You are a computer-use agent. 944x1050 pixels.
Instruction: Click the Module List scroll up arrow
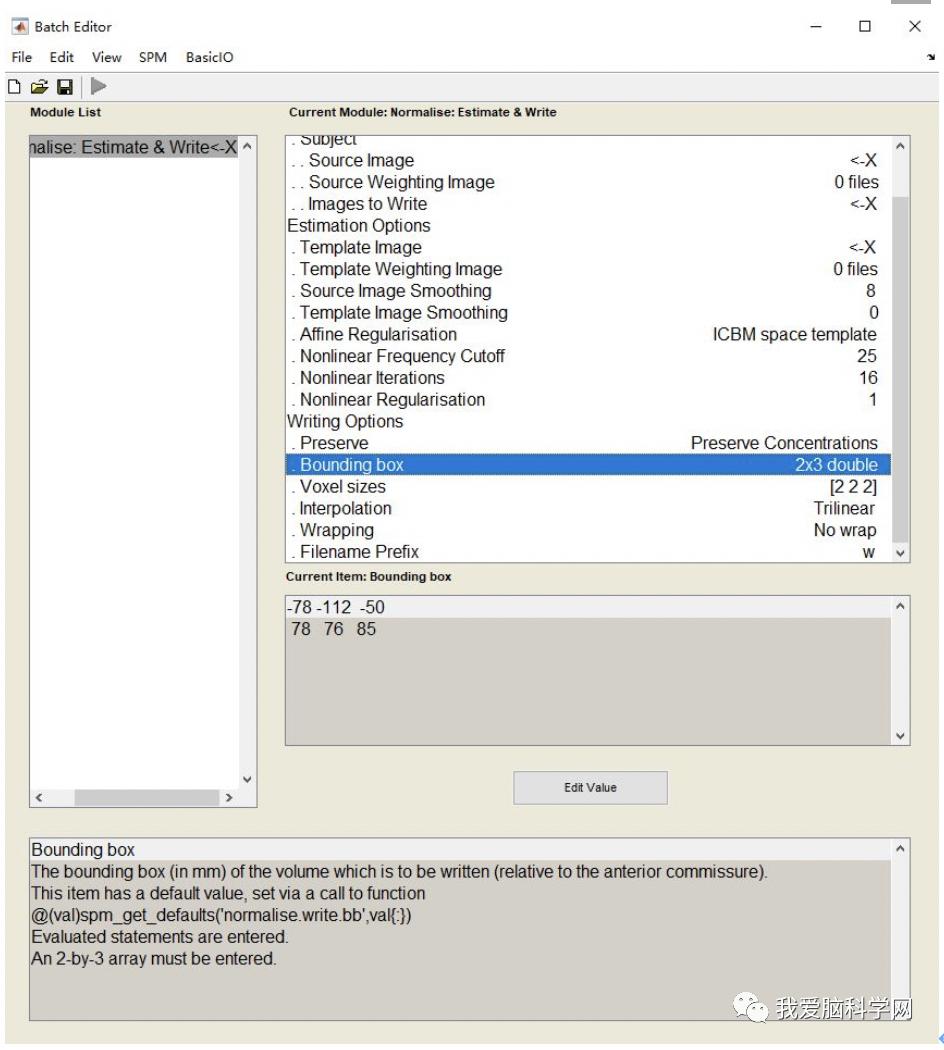pyautogui.click(x=248, y=146)
